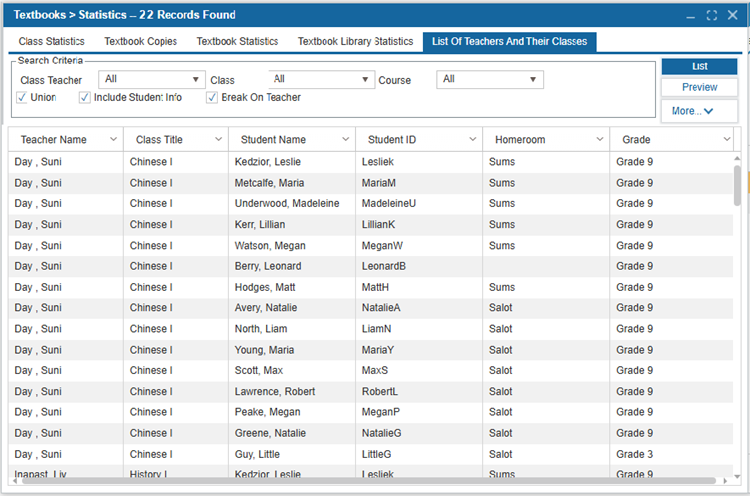750x496 pixels.
Task: Click the Student ID column header
Action: click(419, 140)
